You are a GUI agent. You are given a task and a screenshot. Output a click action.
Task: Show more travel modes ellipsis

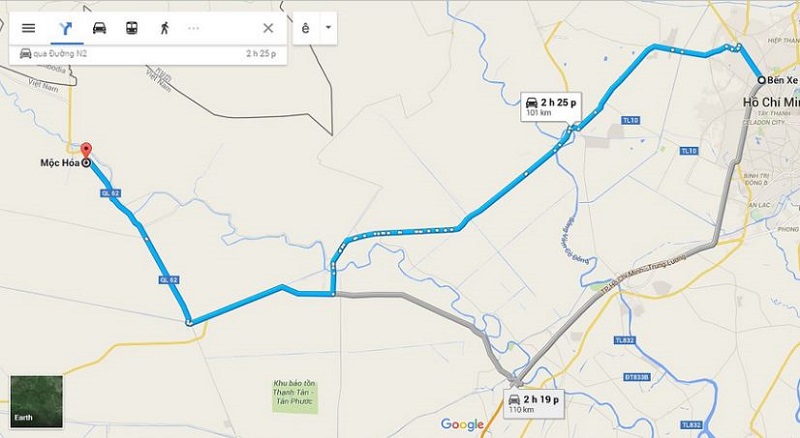pyautogui.click(x=193, y=28)
